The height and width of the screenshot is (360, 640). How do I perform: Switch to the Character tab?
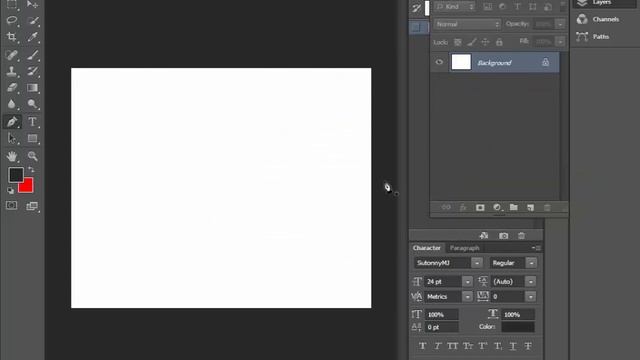pos(427,248)
